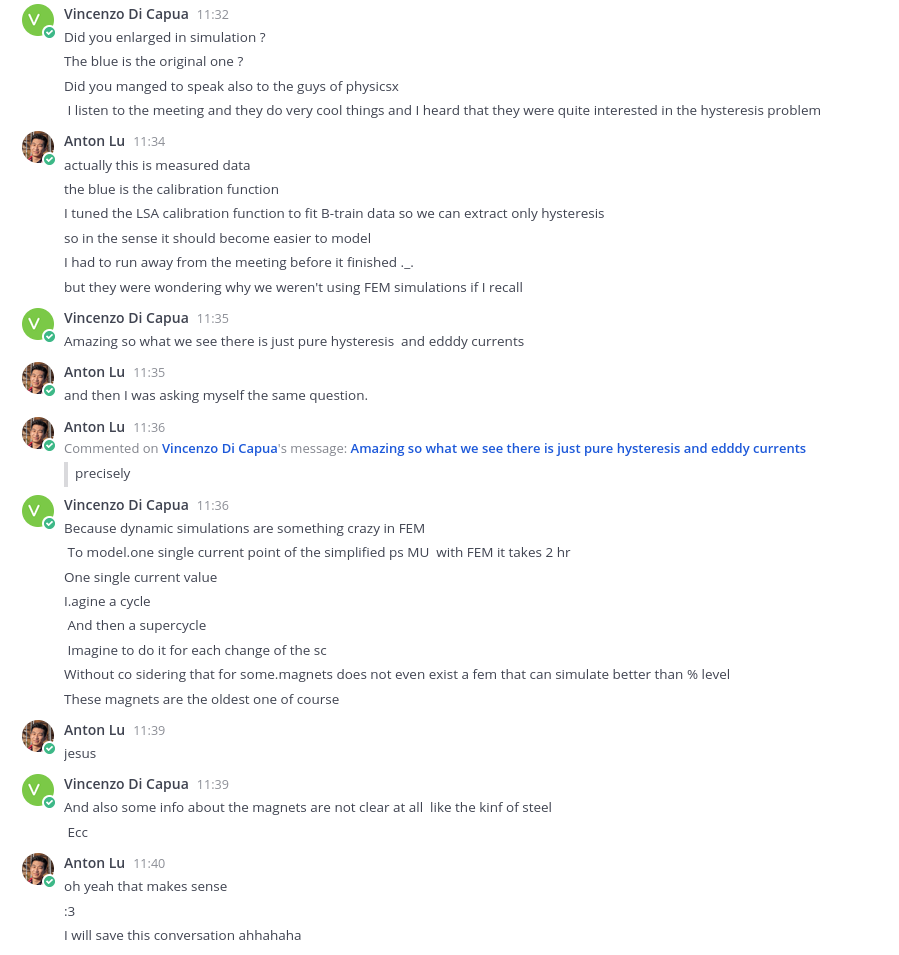
Task: Click the 11:32 timestamp
Action: [x=213, y=15]
